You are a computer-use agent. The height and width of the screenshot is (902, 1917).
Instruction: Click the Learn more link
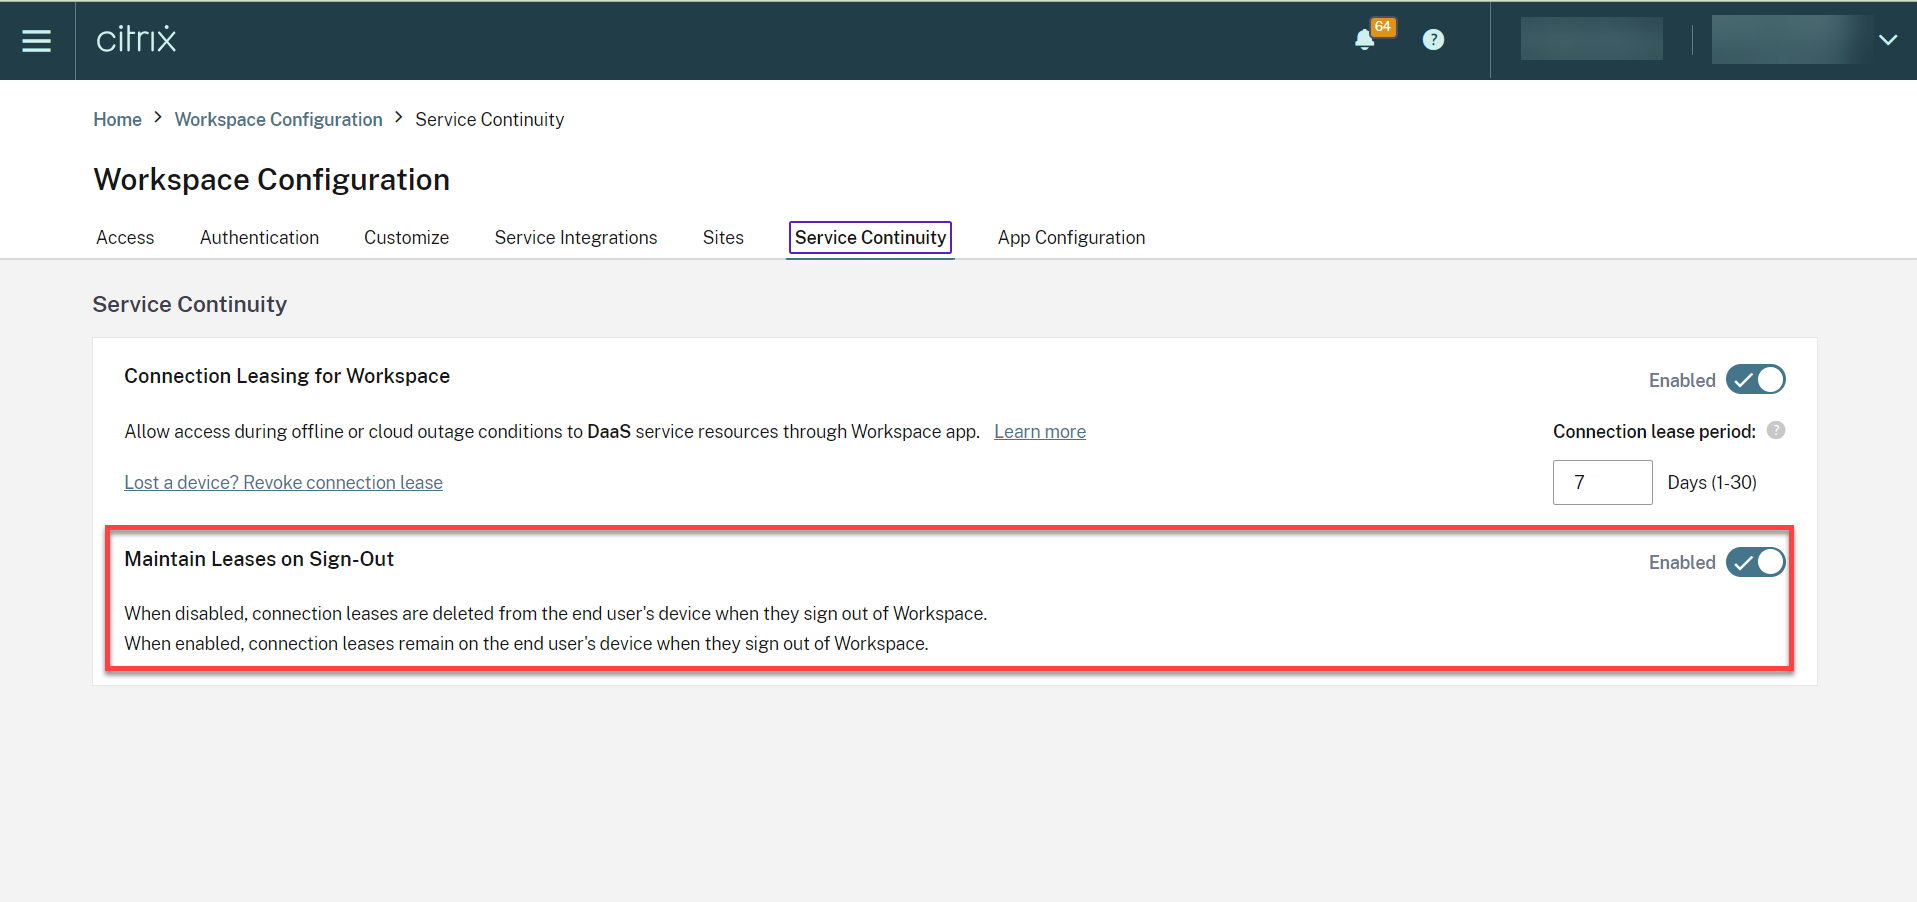tap(1039, 432)
